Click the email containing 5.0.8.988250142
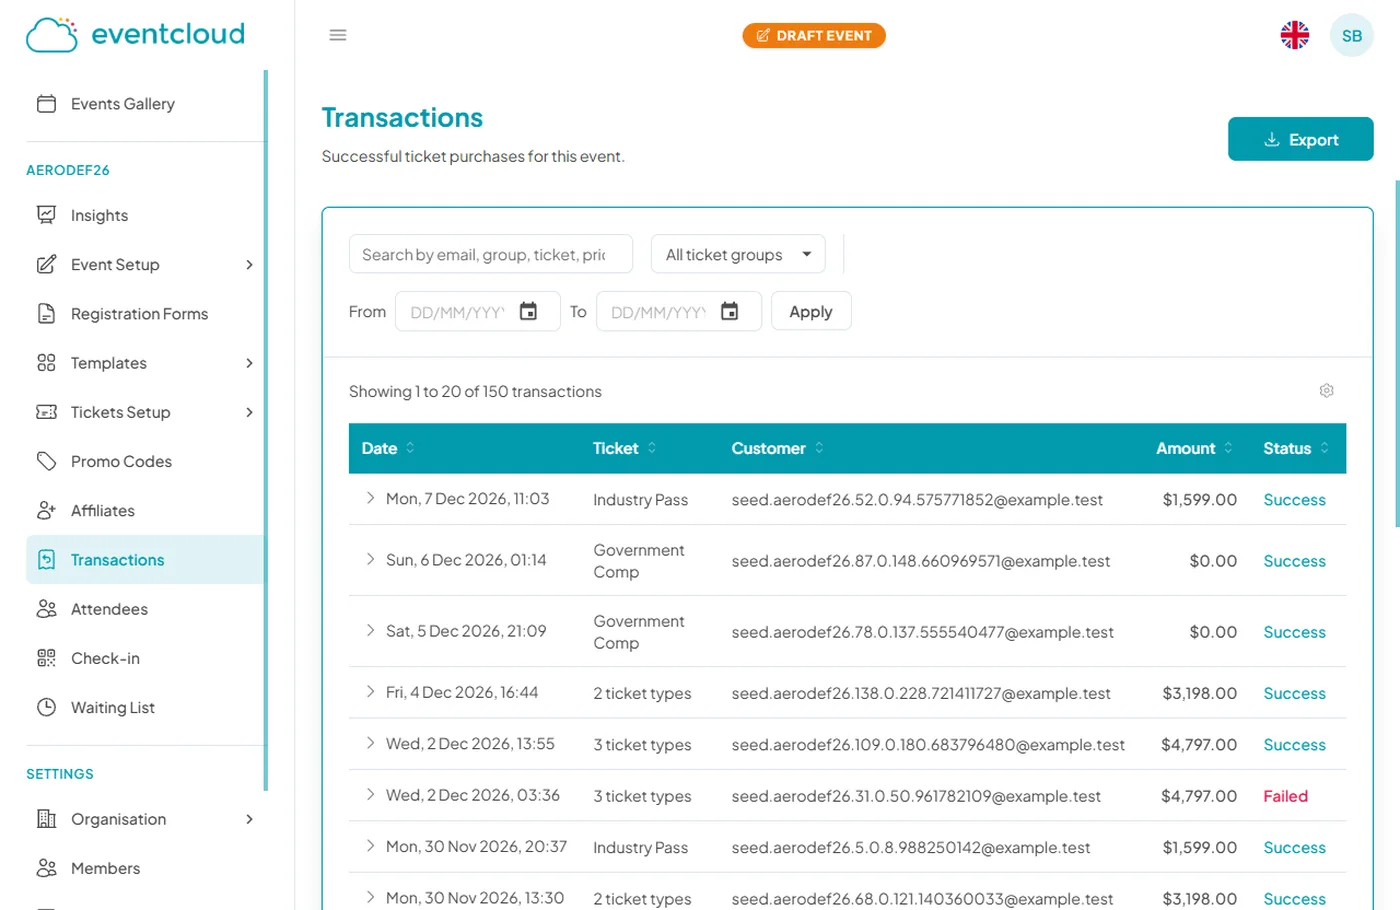 (x=910, y=847)
